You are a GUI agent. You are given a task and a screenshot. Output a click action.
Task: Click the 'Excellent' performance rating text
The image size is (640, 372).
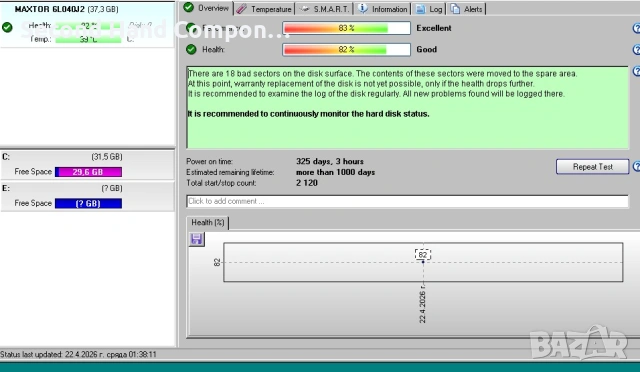pos(433,28)
